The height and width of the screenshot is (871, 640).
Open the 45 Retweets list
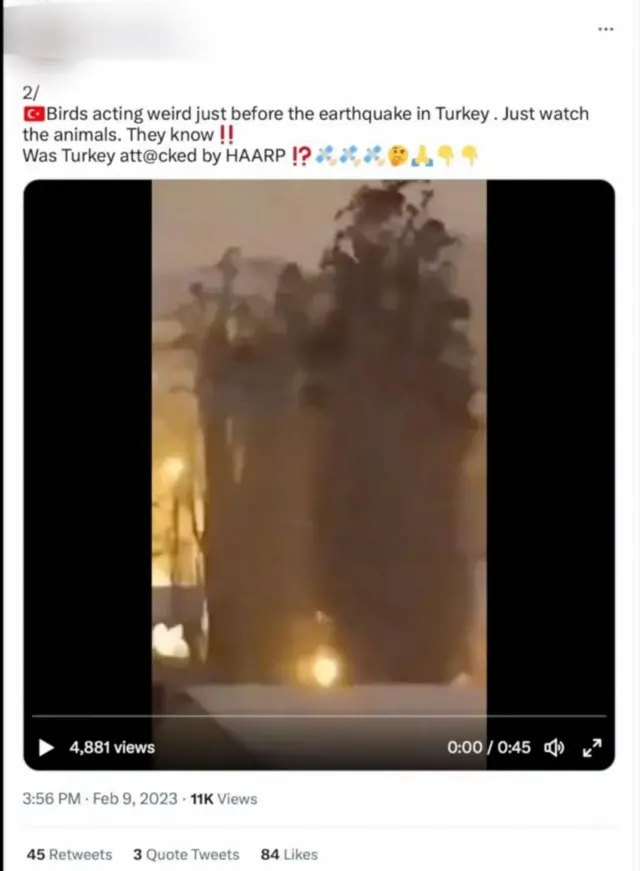[69, 854]
